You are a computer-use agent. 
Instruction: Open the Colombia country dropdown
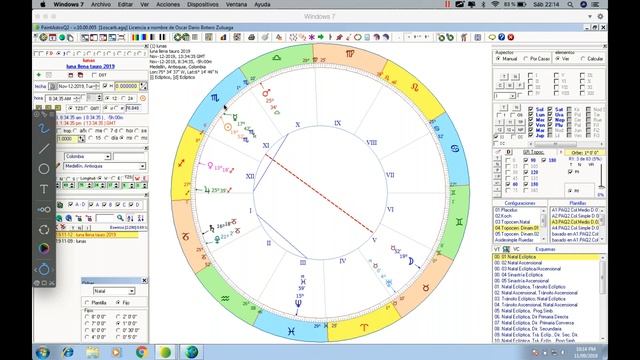107,156
